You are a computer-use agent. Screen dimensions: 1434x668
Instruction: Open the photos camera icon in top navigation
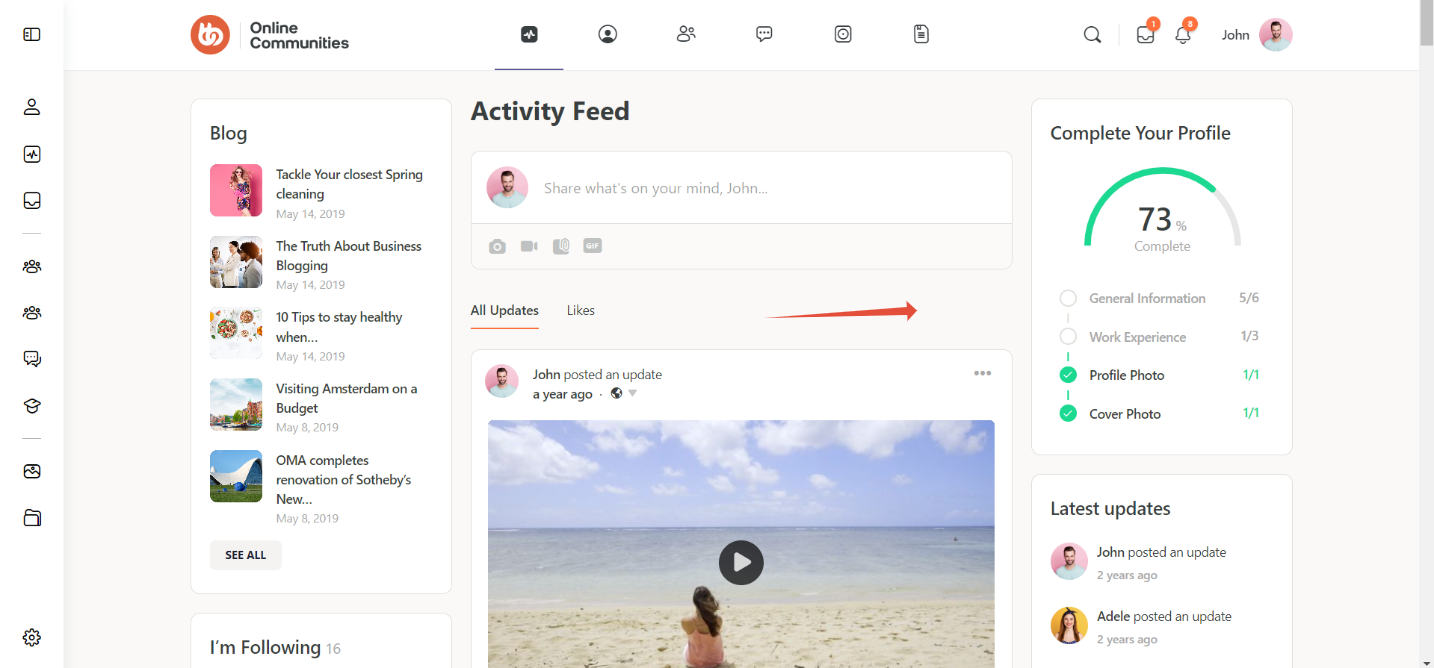pos(843,34)
